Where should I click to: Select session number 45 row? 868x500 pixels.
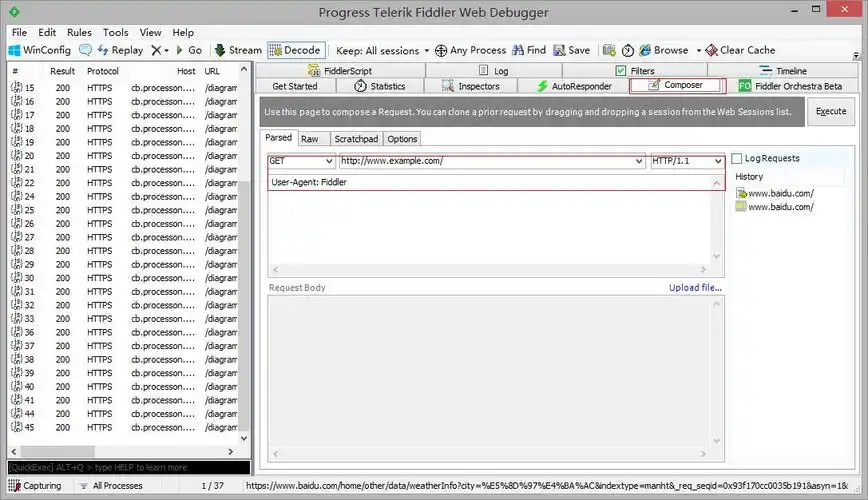point(124,427)
